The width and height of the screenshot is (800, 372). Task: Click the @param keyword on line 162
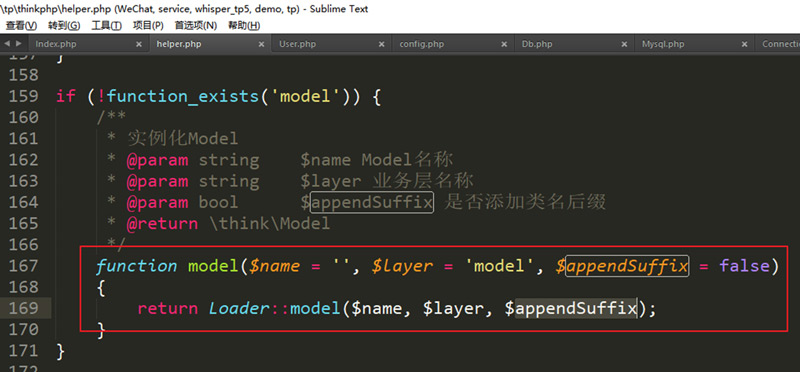(157, 160)
